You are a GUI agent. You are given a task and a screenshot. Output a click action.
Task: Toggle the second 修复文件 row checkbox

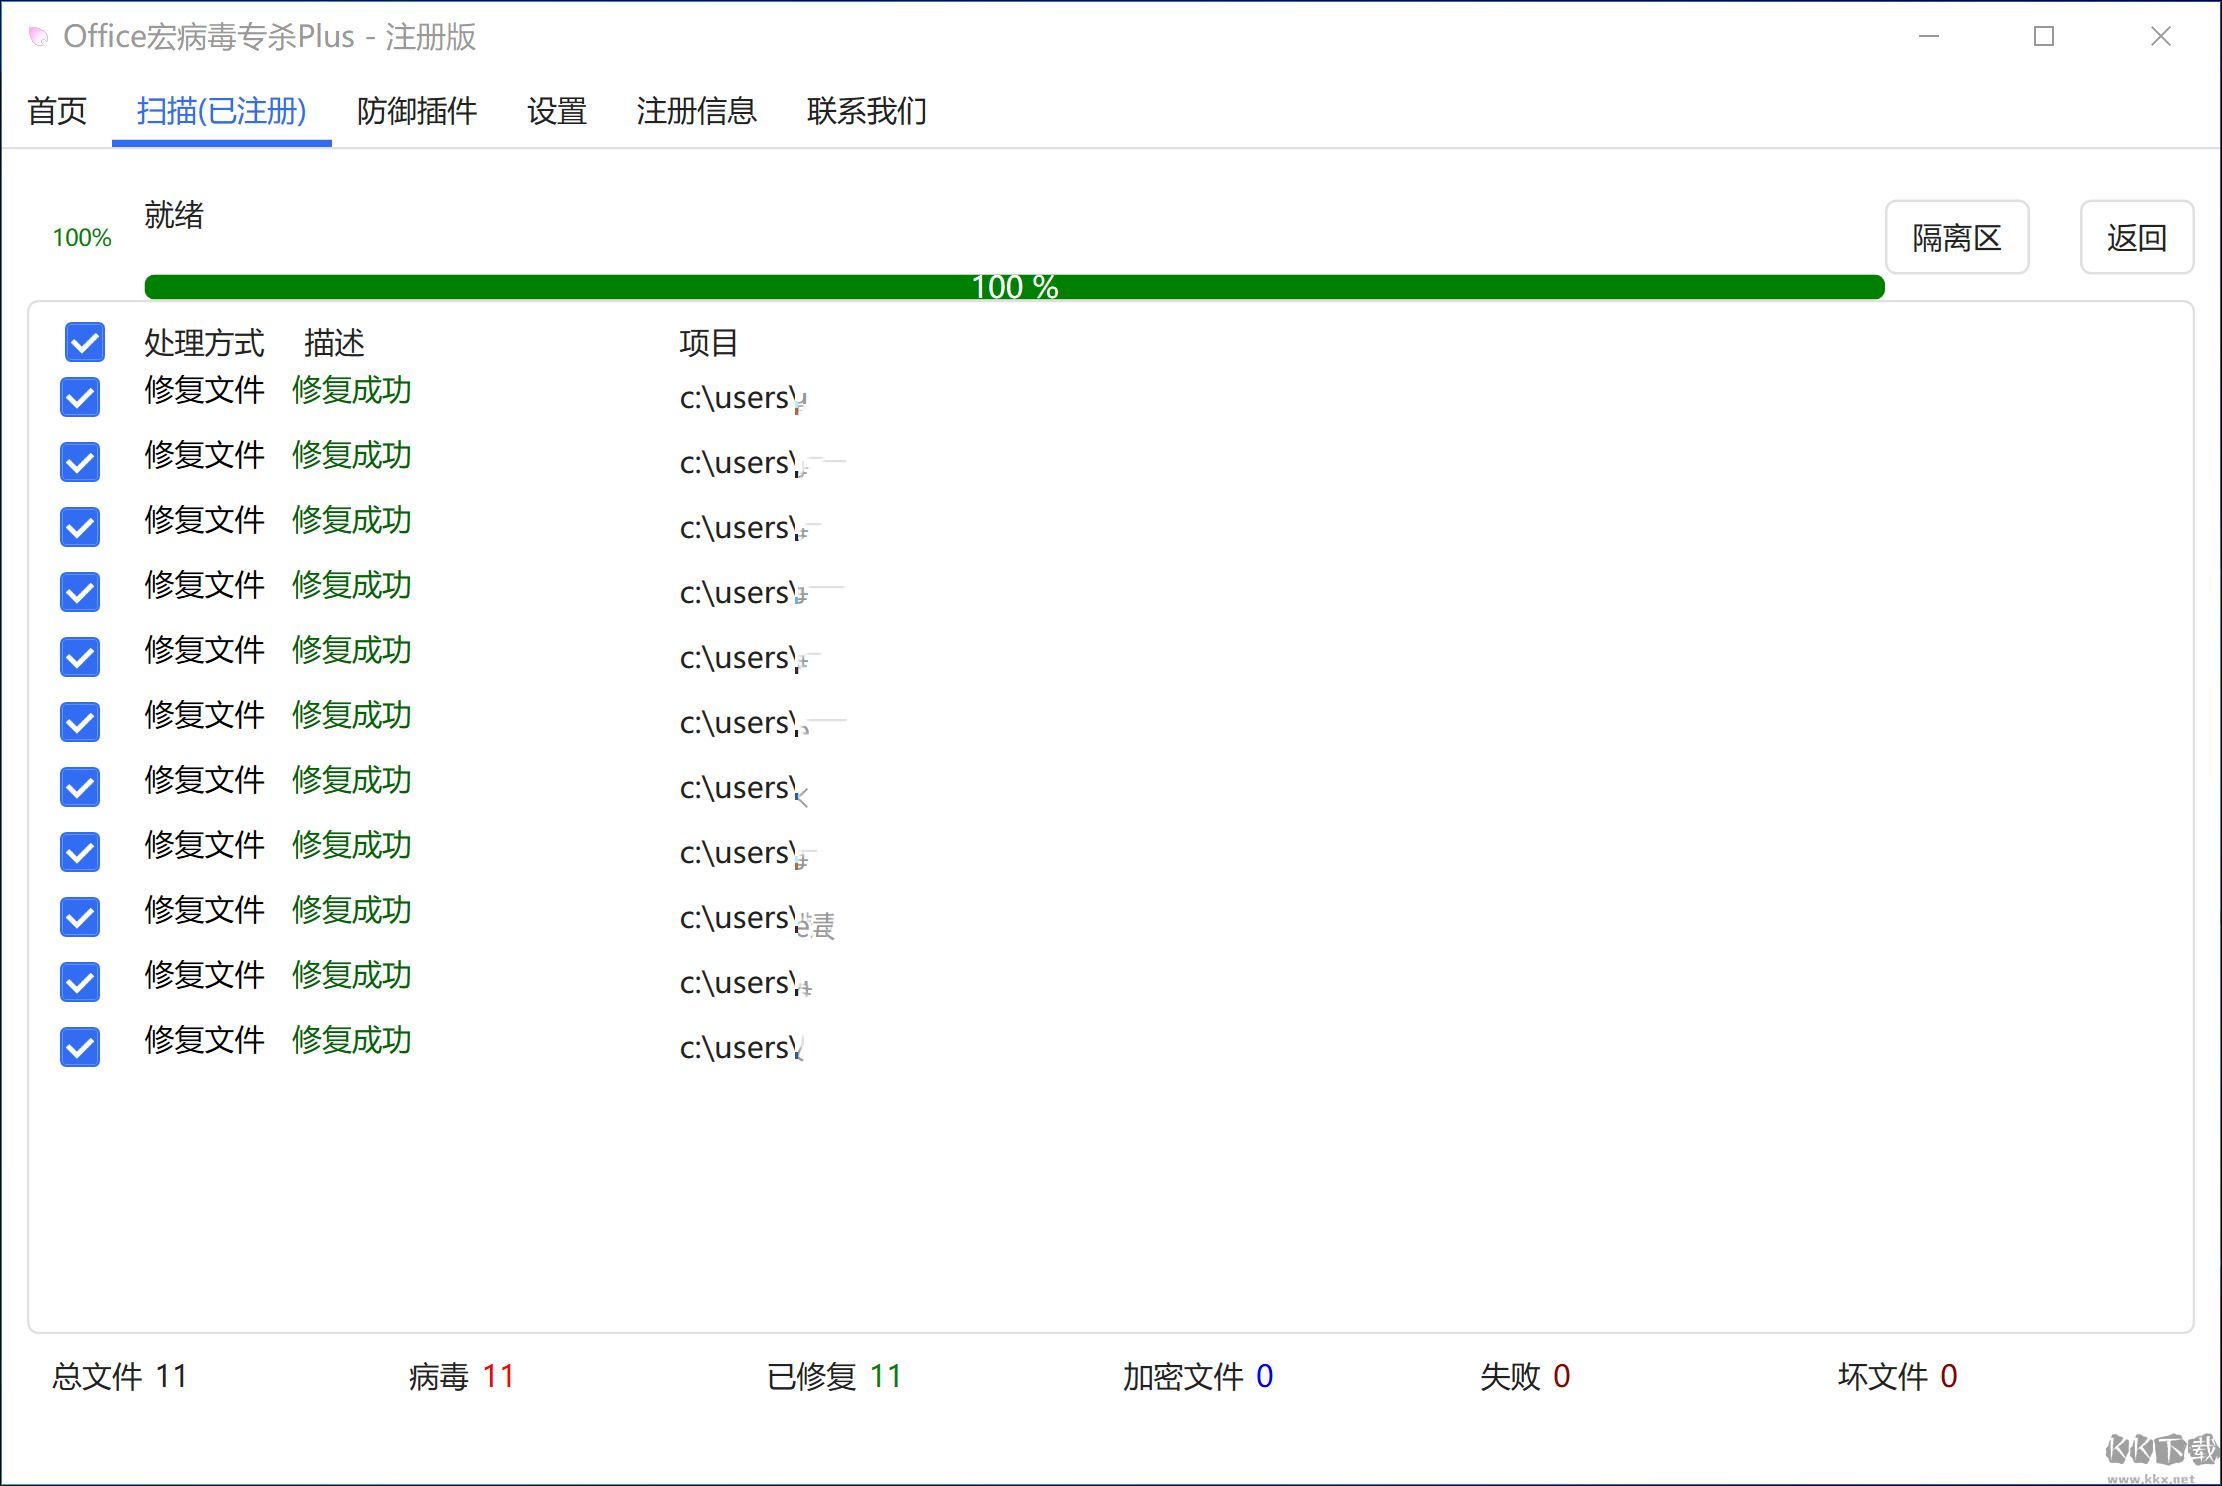tap(80, 462)
